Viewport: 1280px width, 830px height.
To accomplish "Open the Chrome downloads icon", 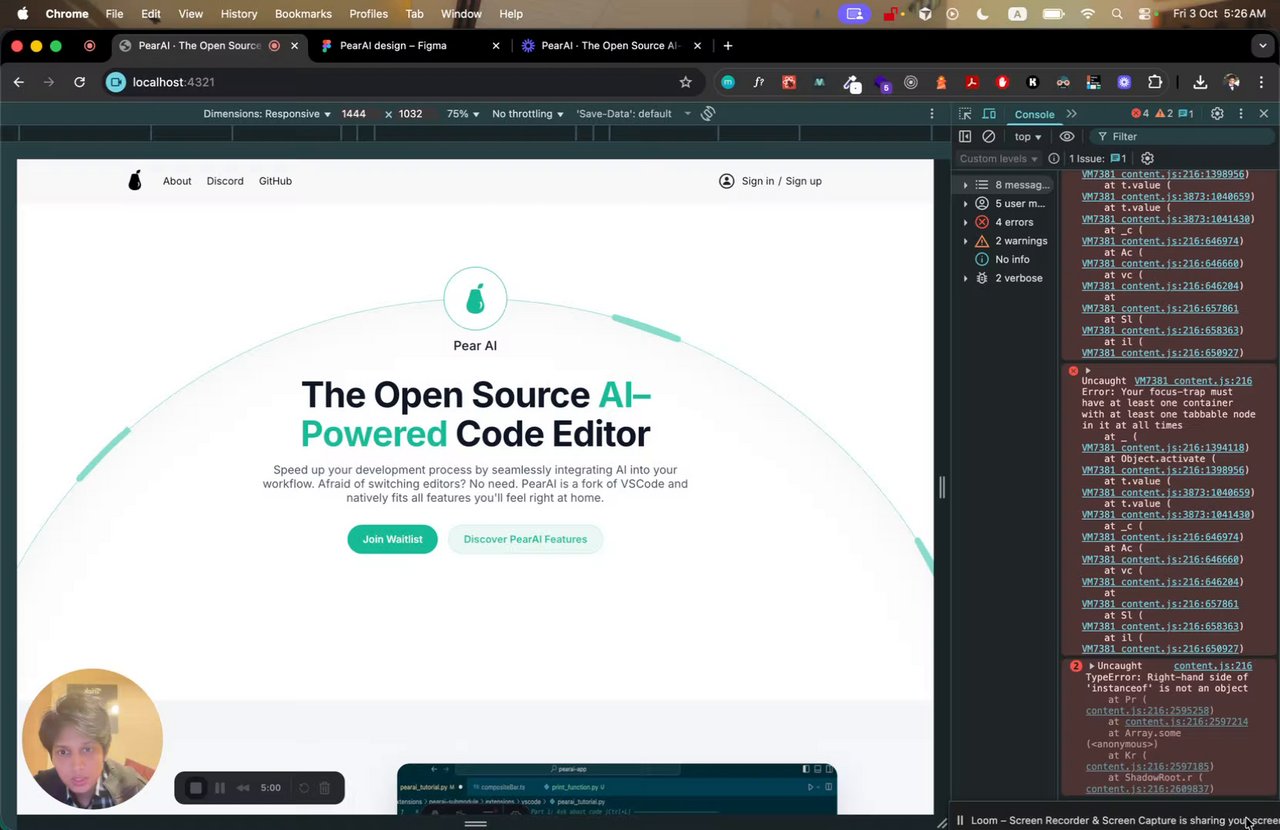I will point(1200,82).
